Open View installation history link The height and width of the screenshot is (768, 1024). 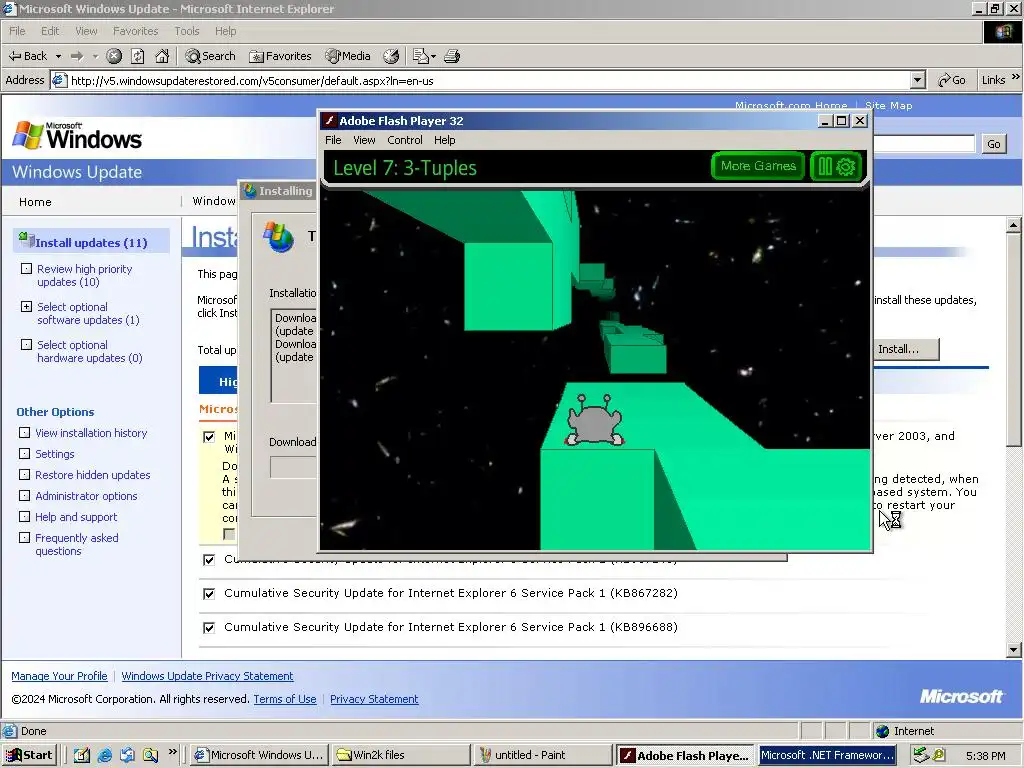point(91,433)
